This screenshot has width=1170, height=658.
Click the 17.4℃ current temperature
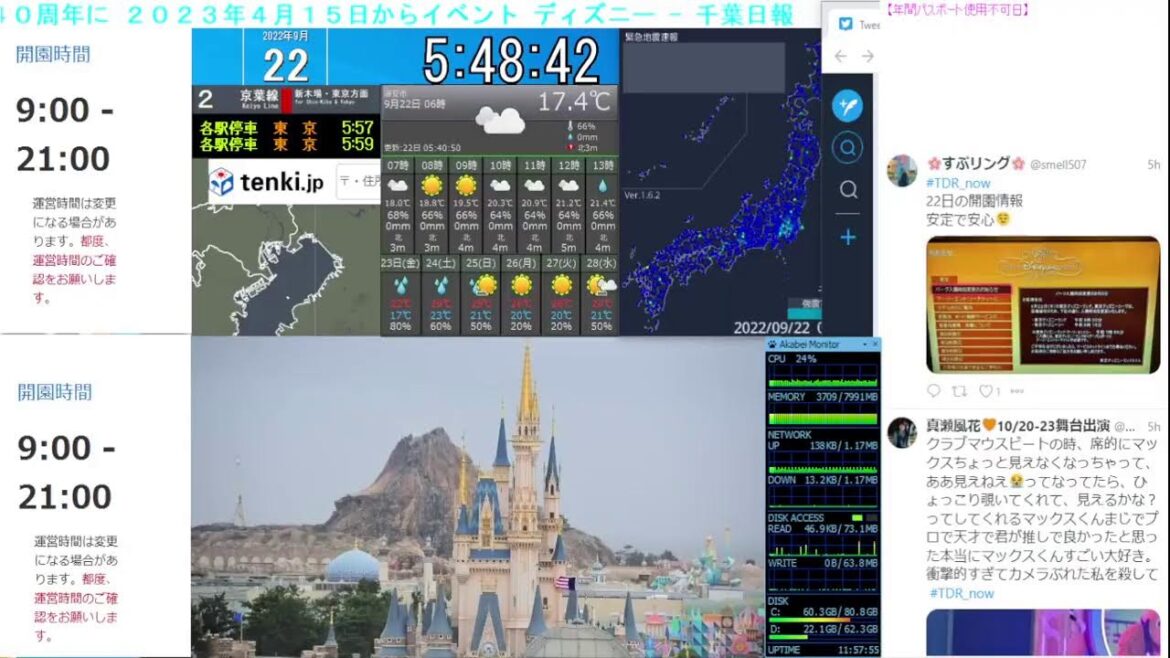click(574, 101)
